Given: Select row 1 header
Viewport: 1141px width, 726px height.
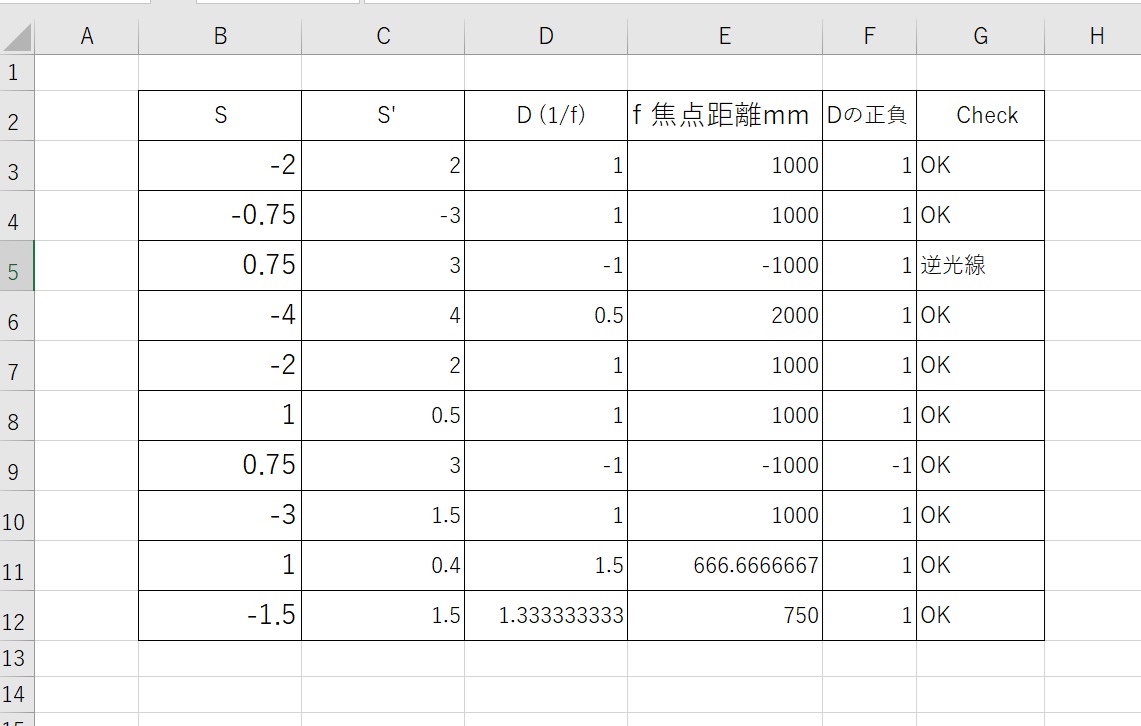Looking at the screenshot, I should click(x=17, y=73).
